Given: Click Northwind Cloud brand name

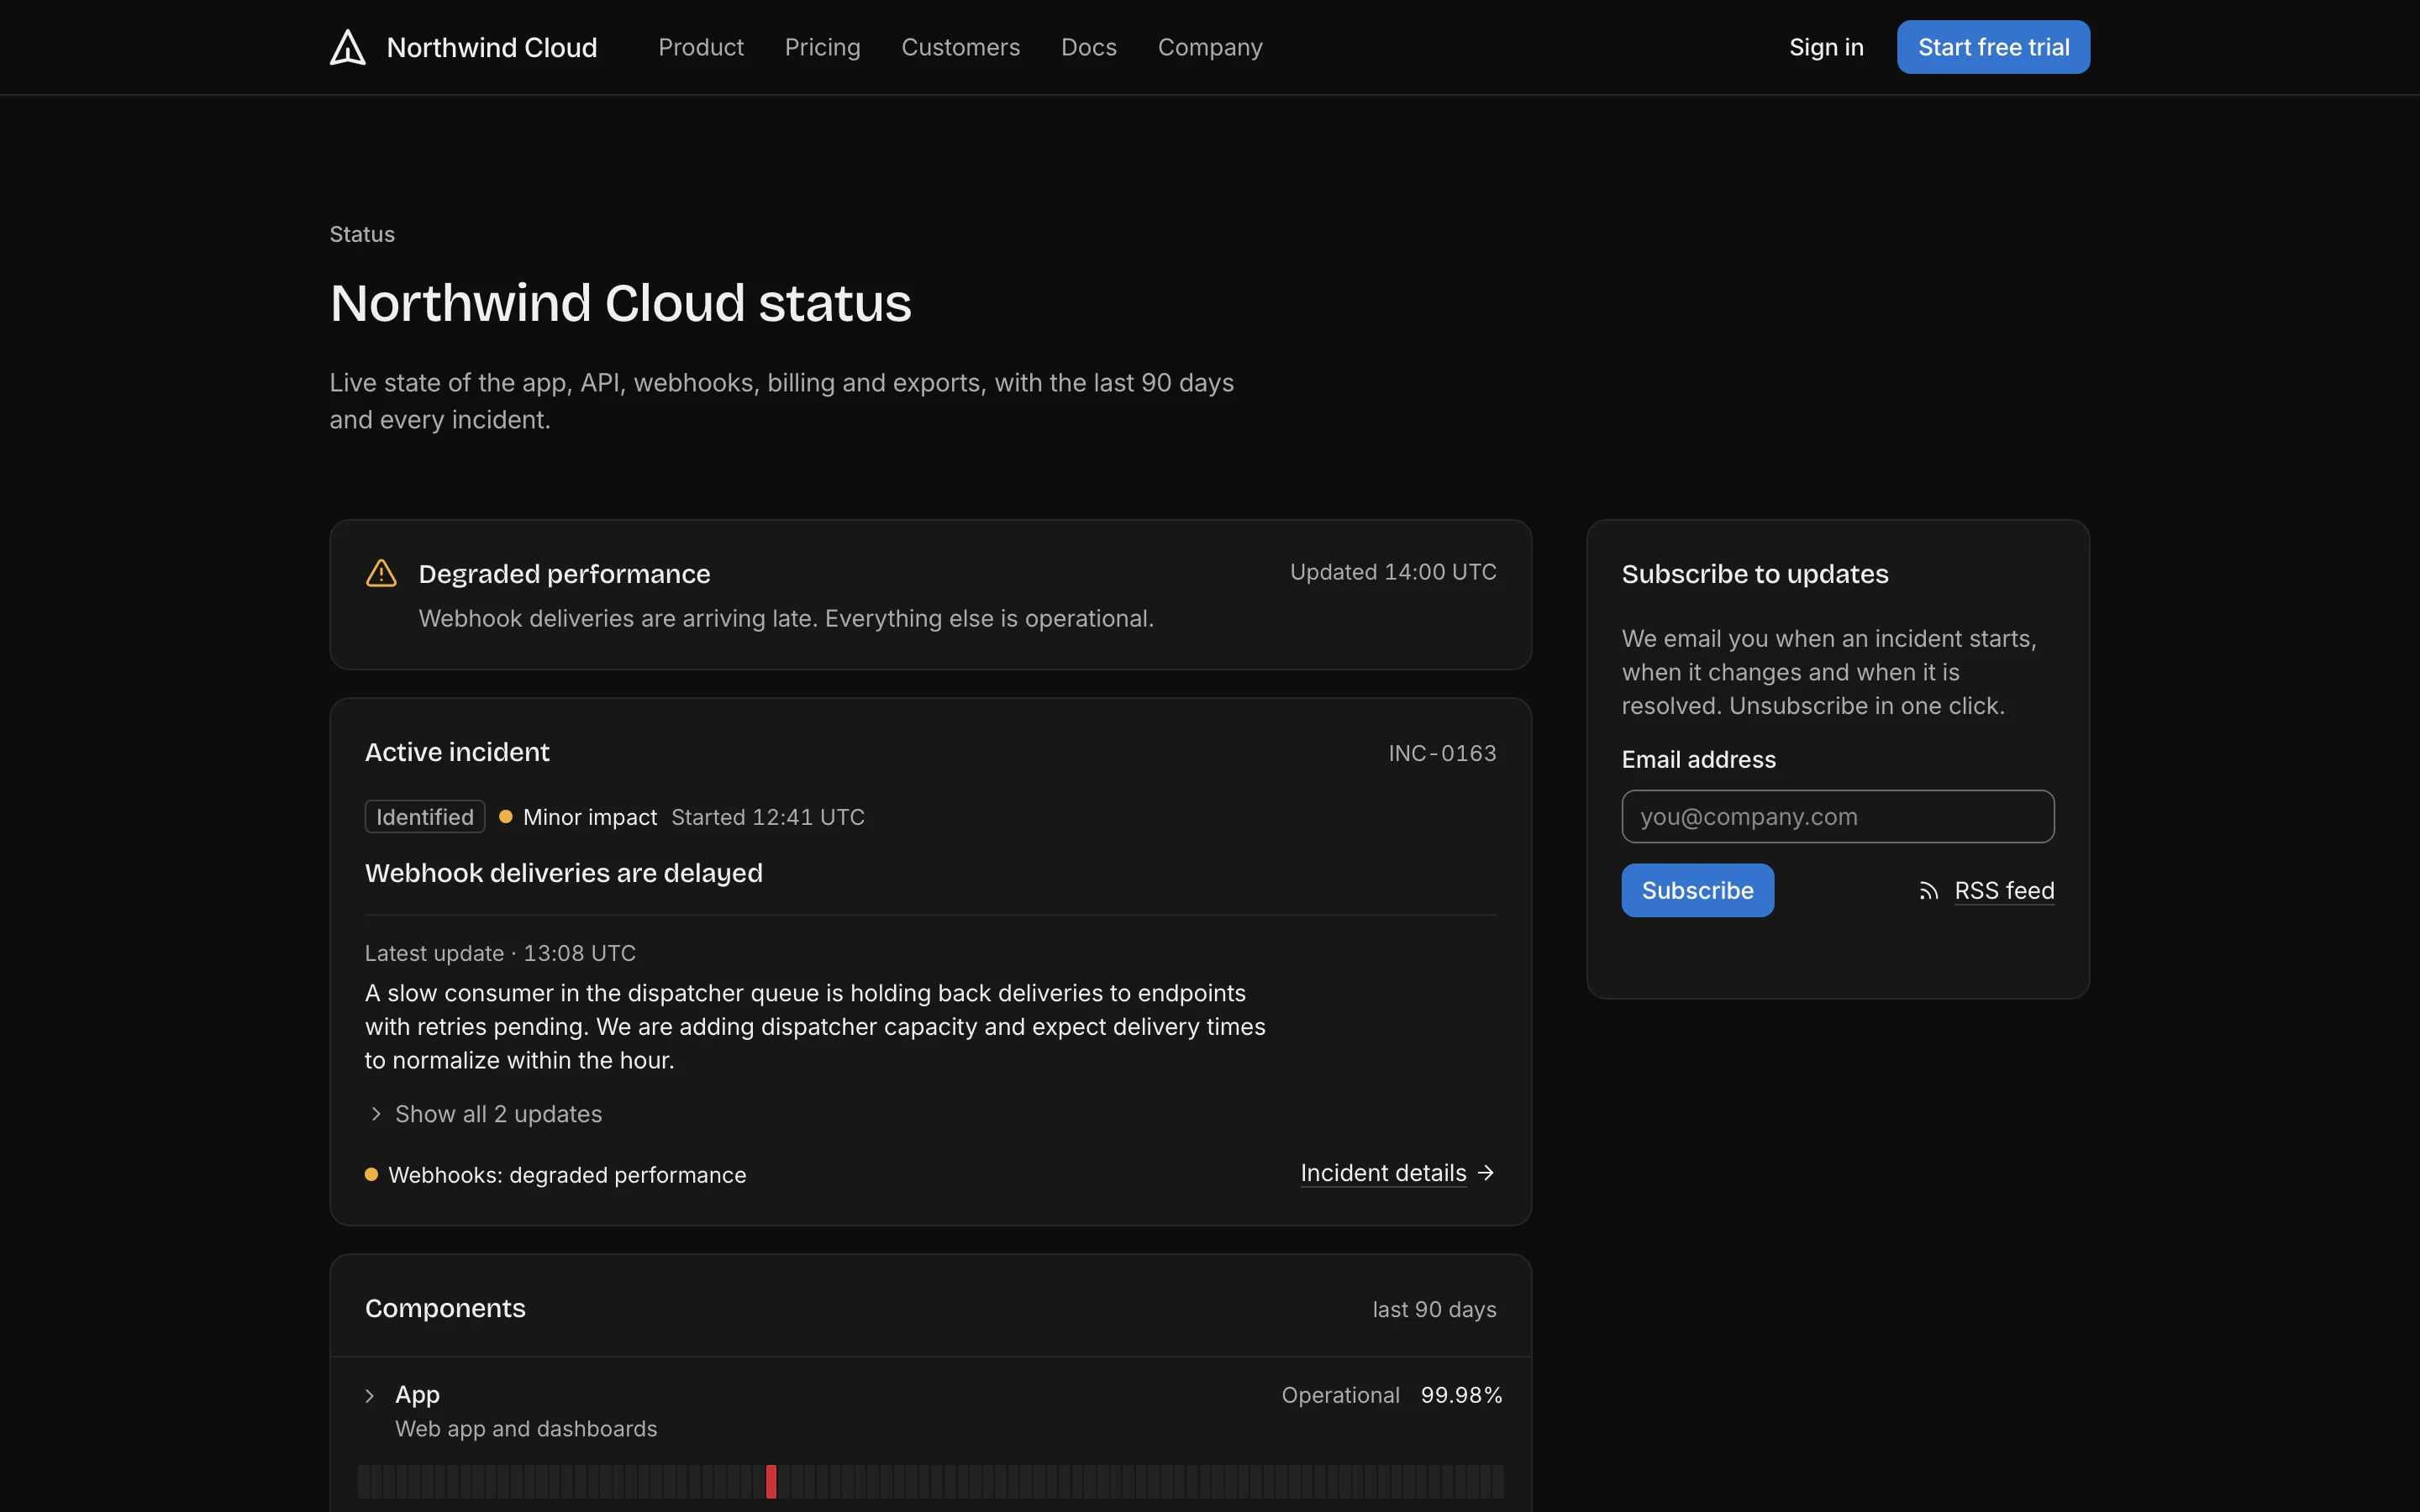Looking at the screenshot, I should point(491,47).
